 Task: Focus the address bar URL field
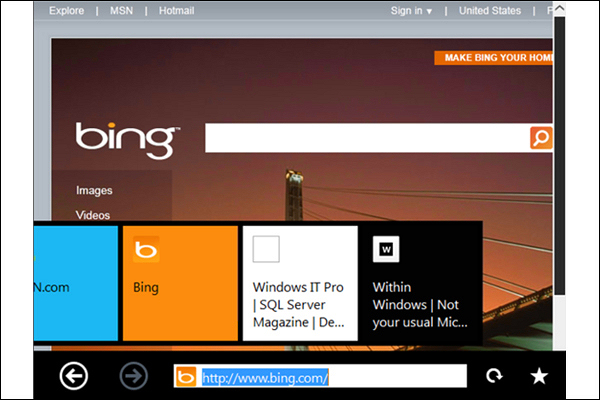click(x=330, y=377)
